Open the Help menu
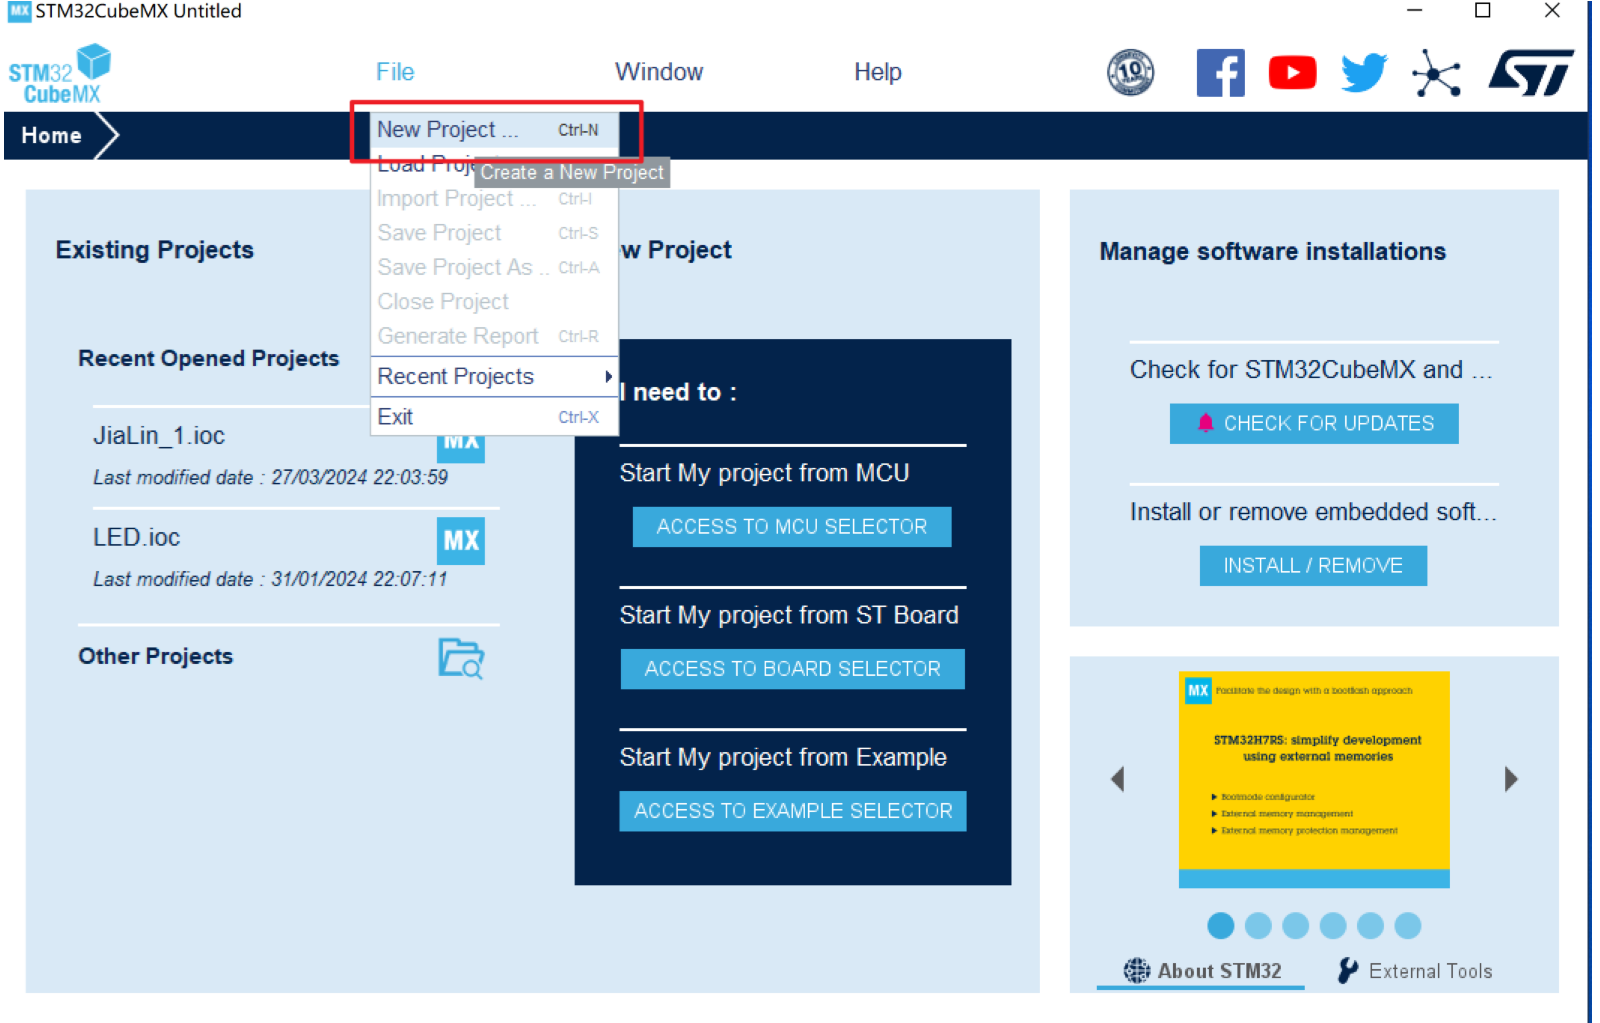The image size is (1600, 1023). coord(878,72)
